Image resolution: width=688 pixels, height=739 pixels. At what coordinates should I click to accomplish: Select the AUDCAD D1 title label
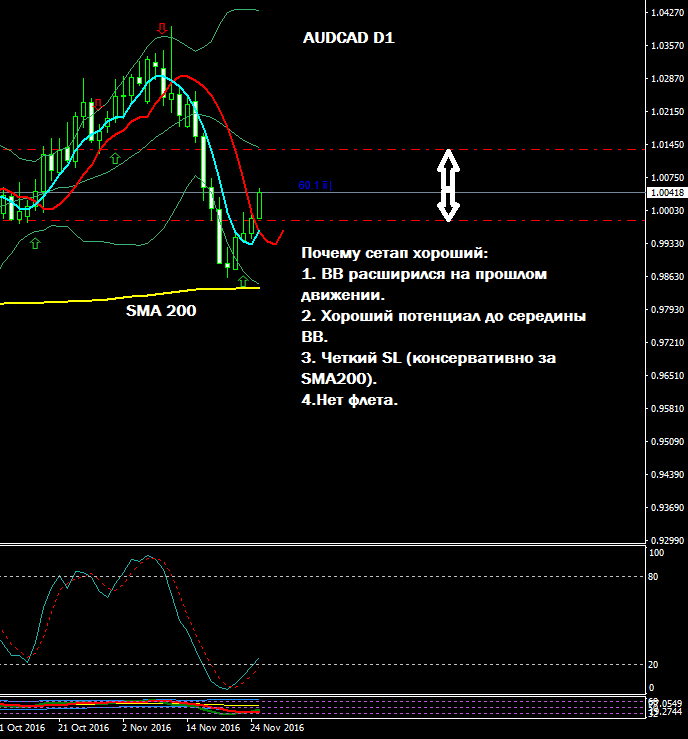[349, 38]
